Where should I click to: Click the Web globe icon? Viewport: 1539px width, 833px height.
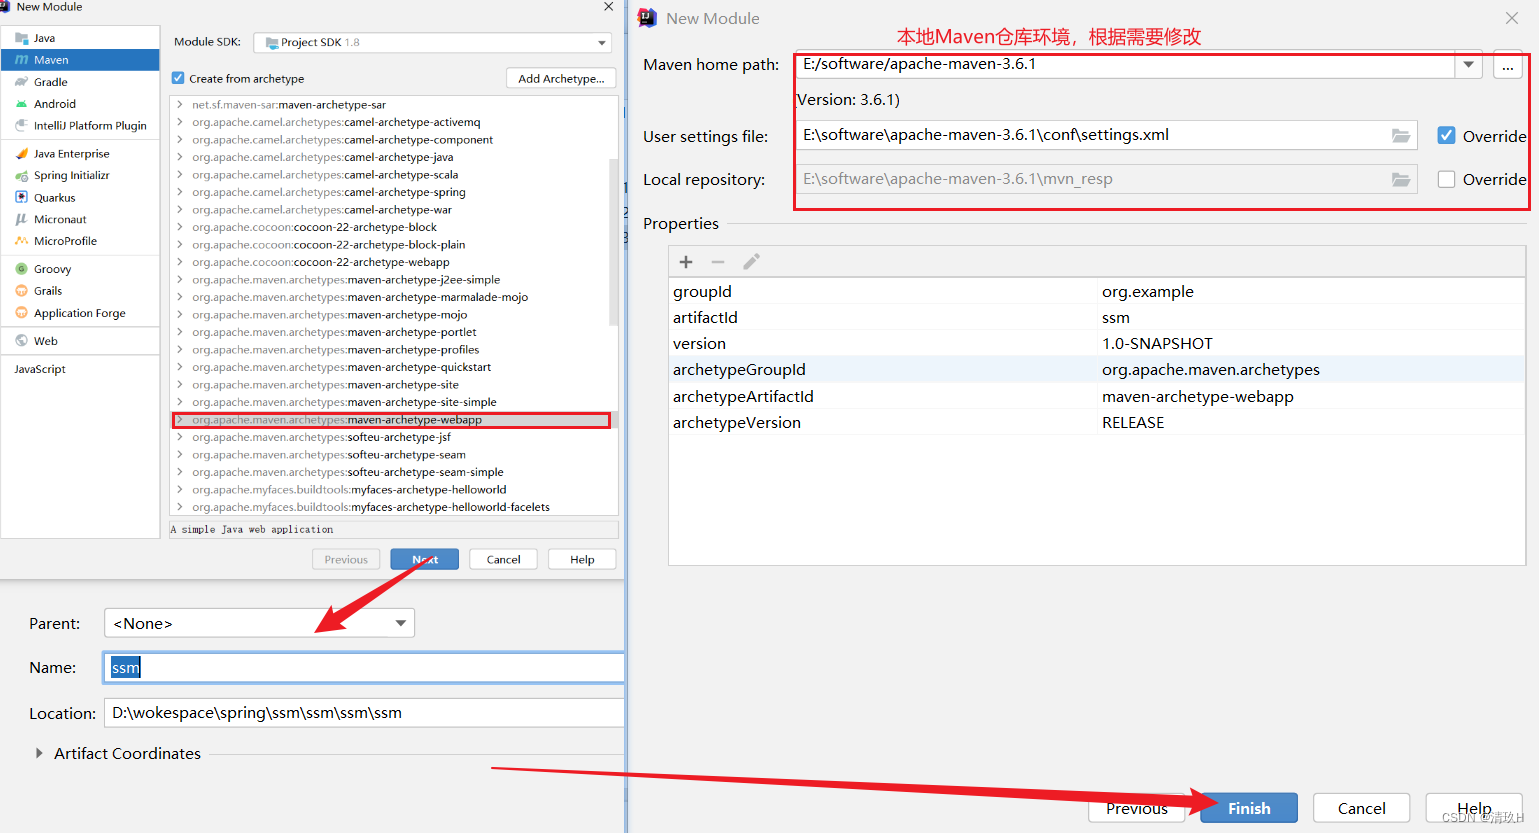point(21,341)
